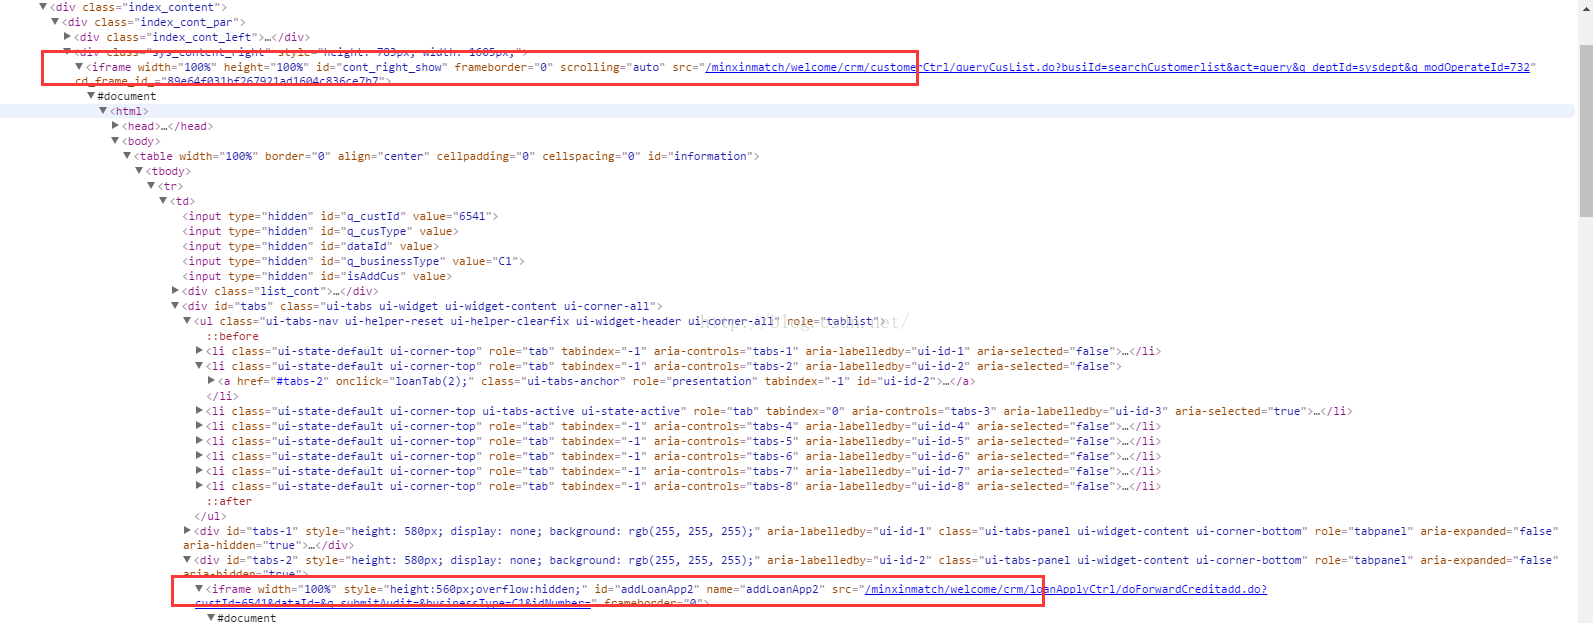
Task: Collapse the #document node under cont_right_show iframe
Action: click(x=91, y=96)
